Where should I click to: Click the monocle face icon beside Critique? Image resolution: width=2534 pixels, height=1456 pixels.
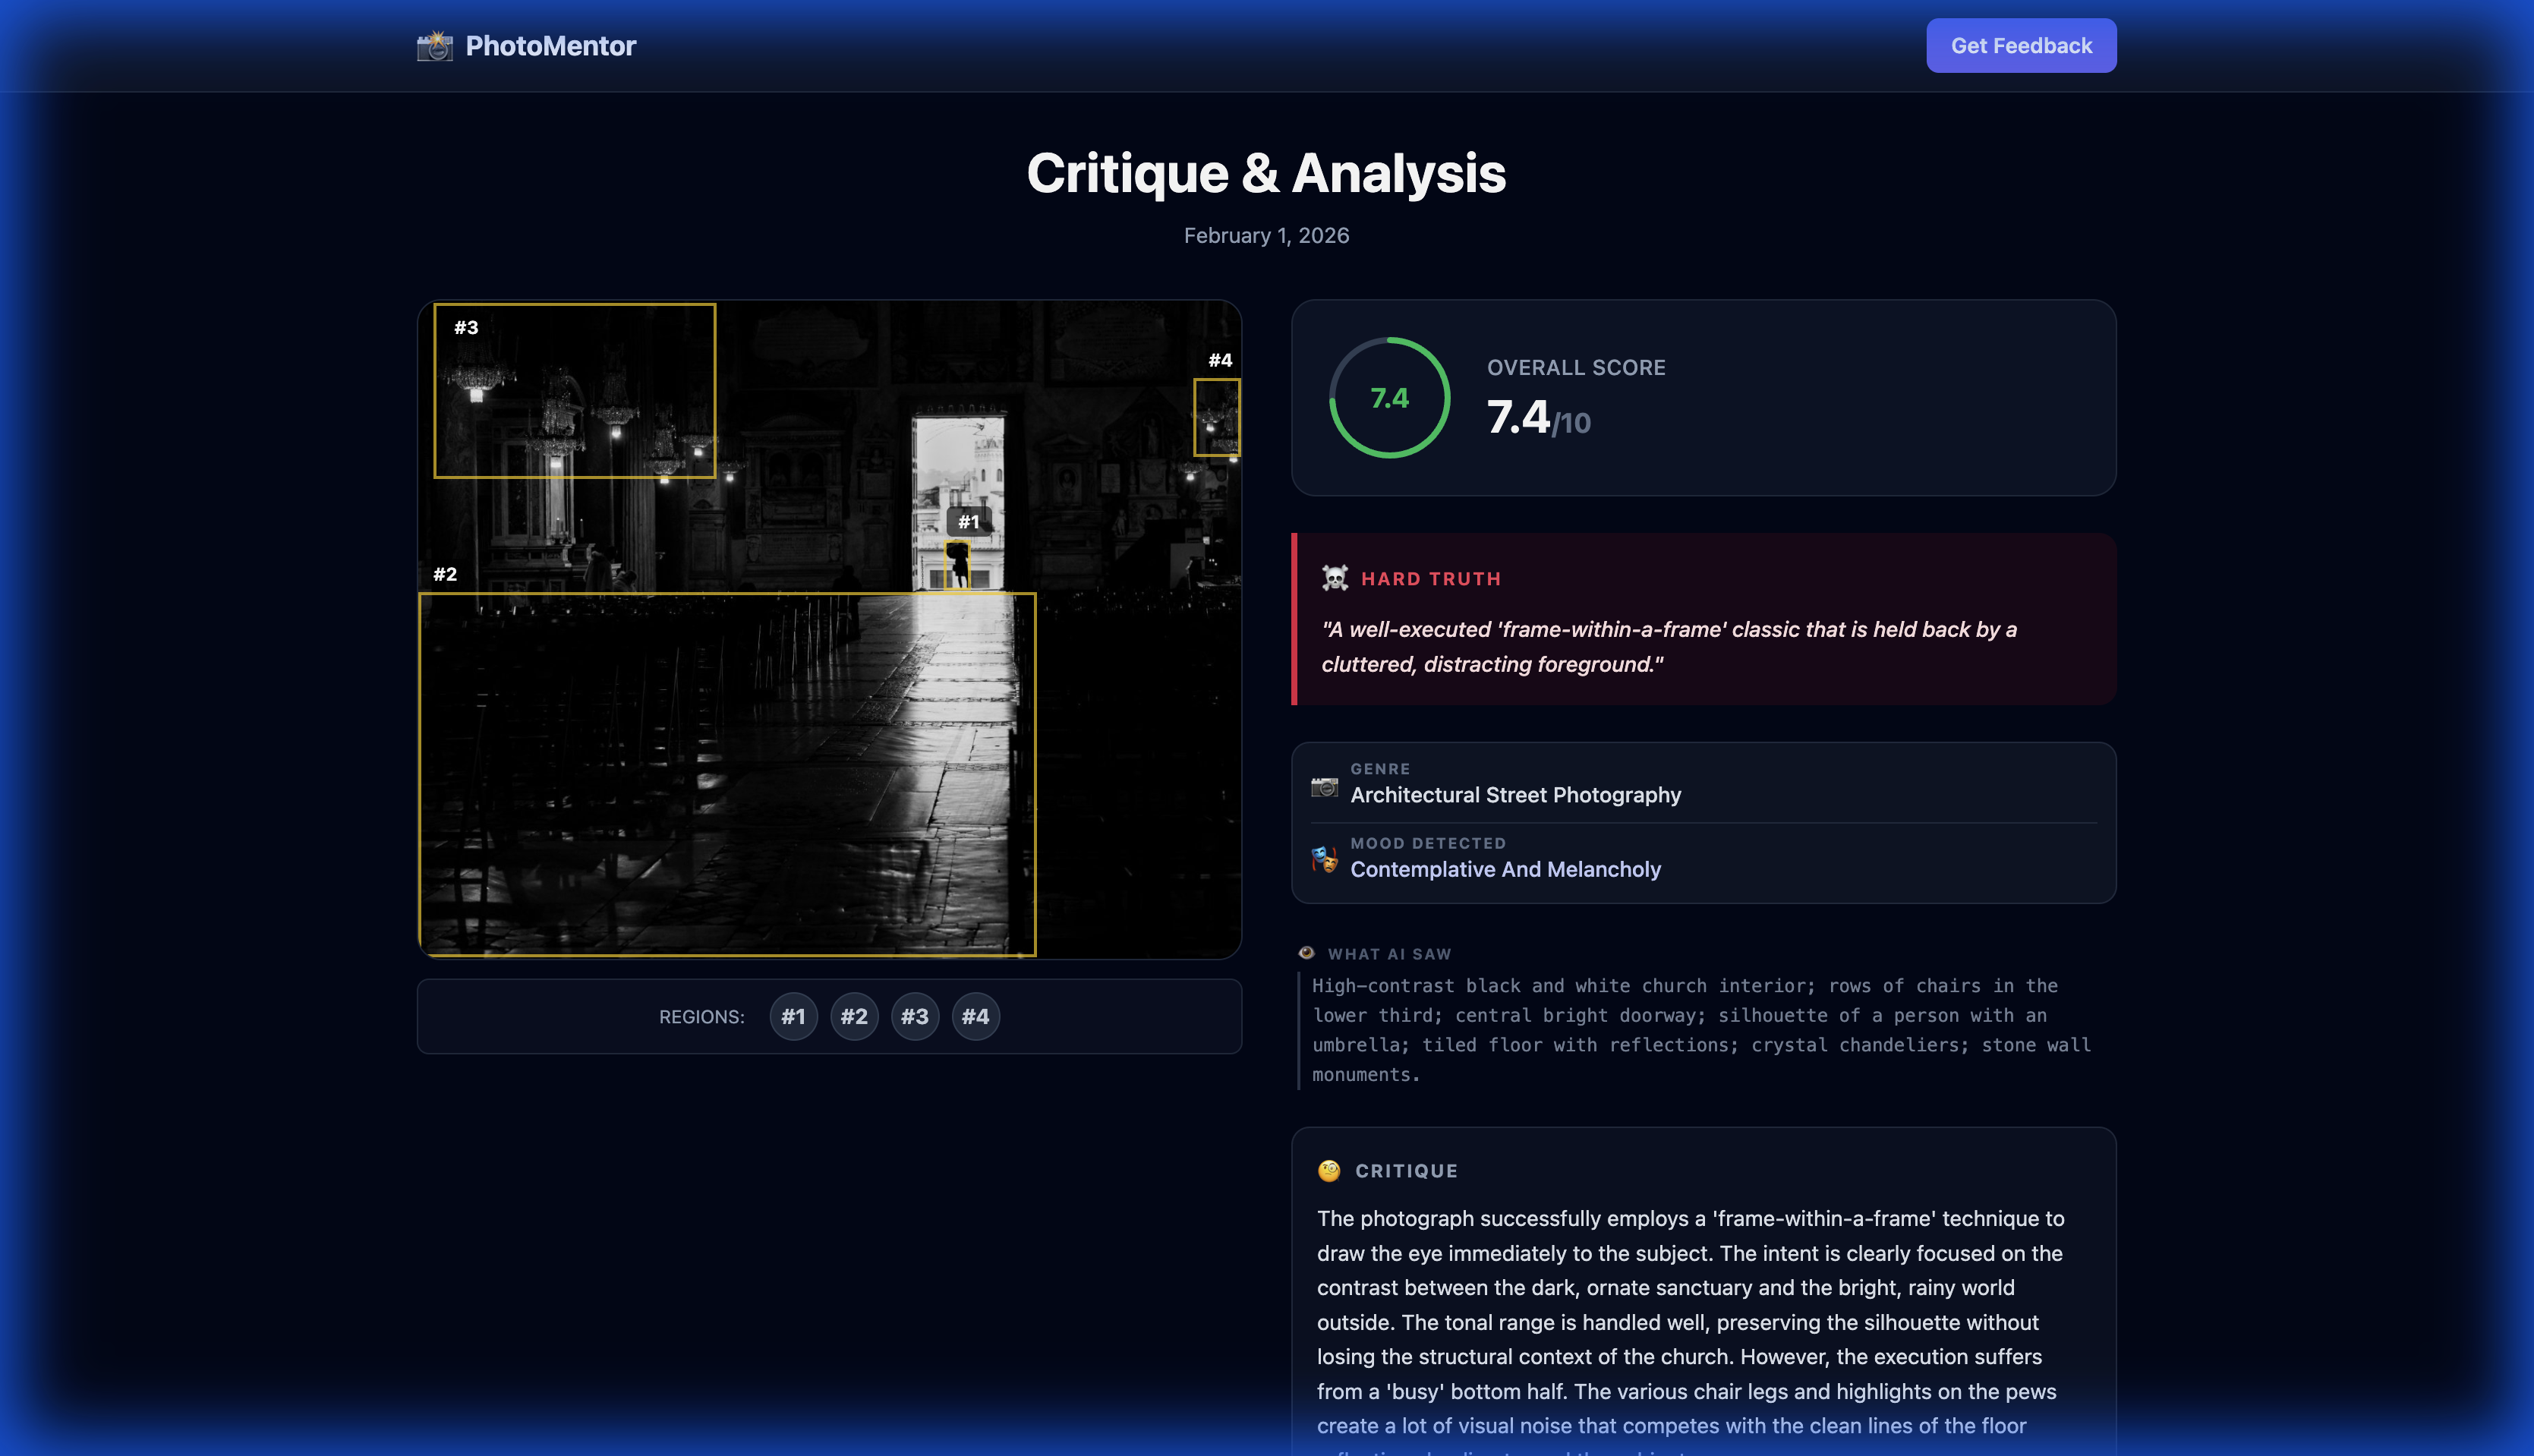(x=1329, y=1171)
